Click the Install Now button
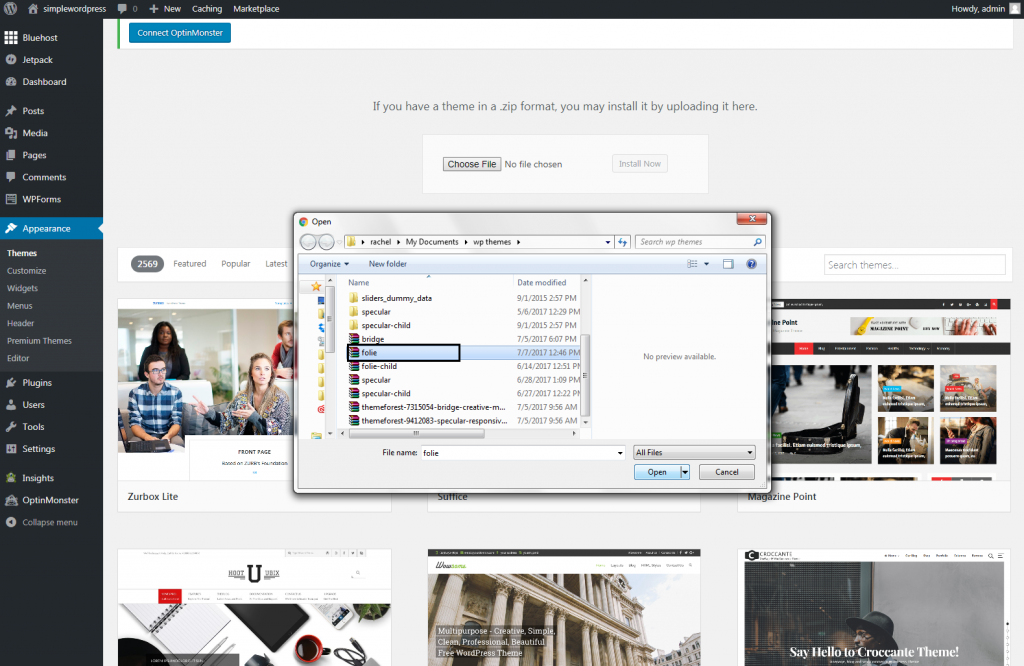The height and width of the screenshot is (666, 1024). pos(640,164)
